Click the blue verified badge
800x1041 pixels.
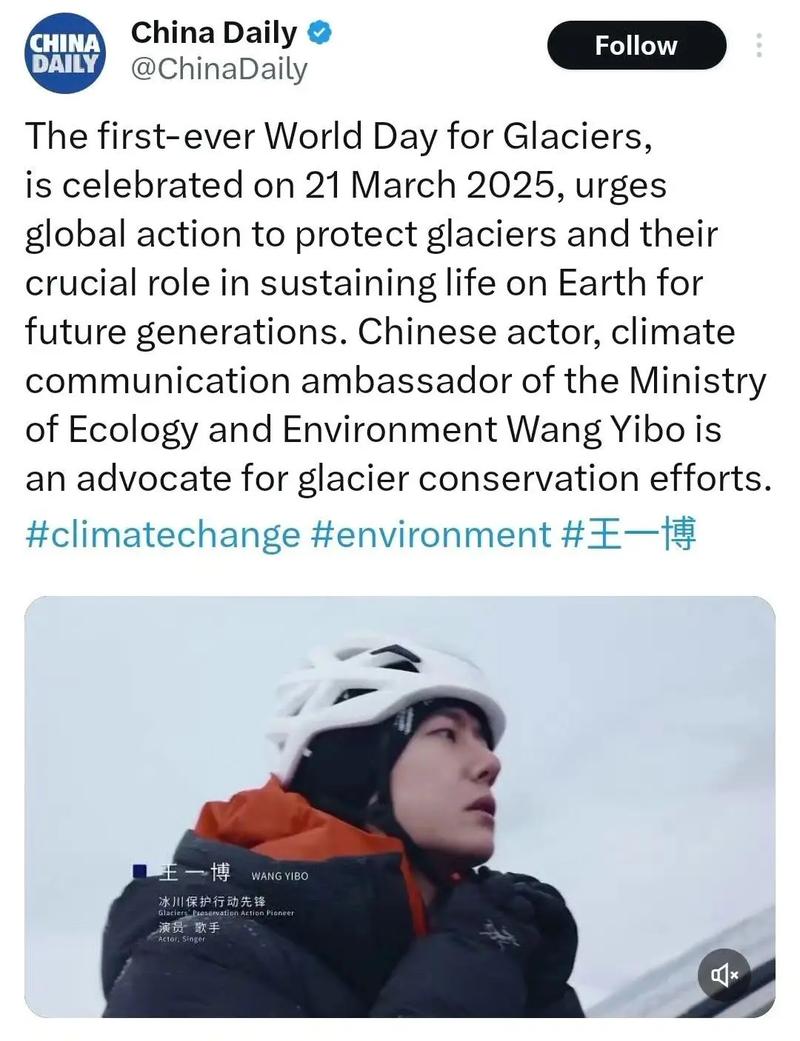(319, 32)
